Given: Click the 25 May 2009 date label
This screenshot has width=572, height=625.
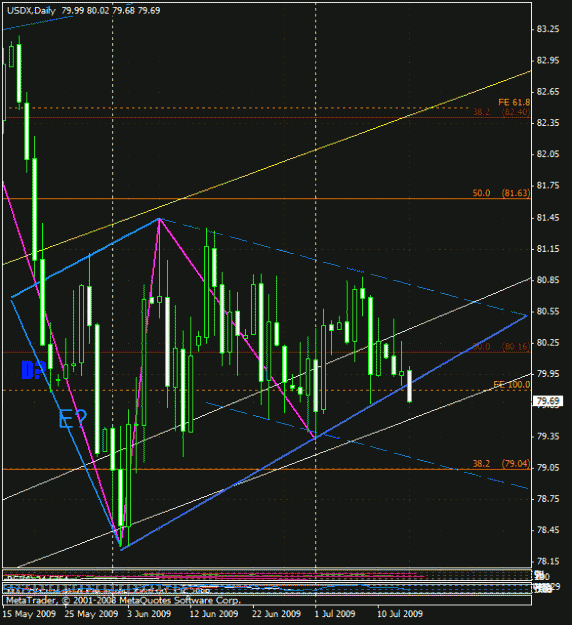Looking at the screenshot, I should click(91, 614).
